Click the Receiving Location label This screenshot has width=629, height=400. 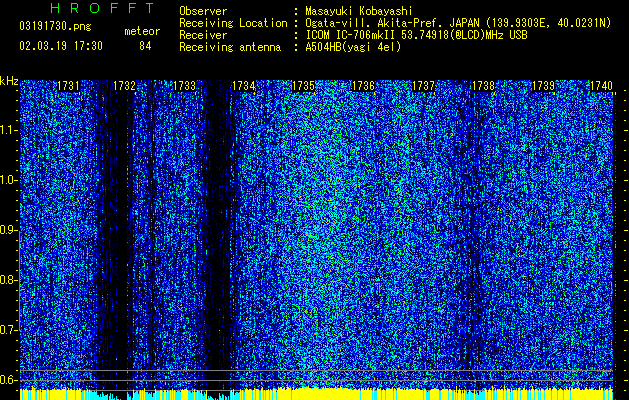click(233, 23)
